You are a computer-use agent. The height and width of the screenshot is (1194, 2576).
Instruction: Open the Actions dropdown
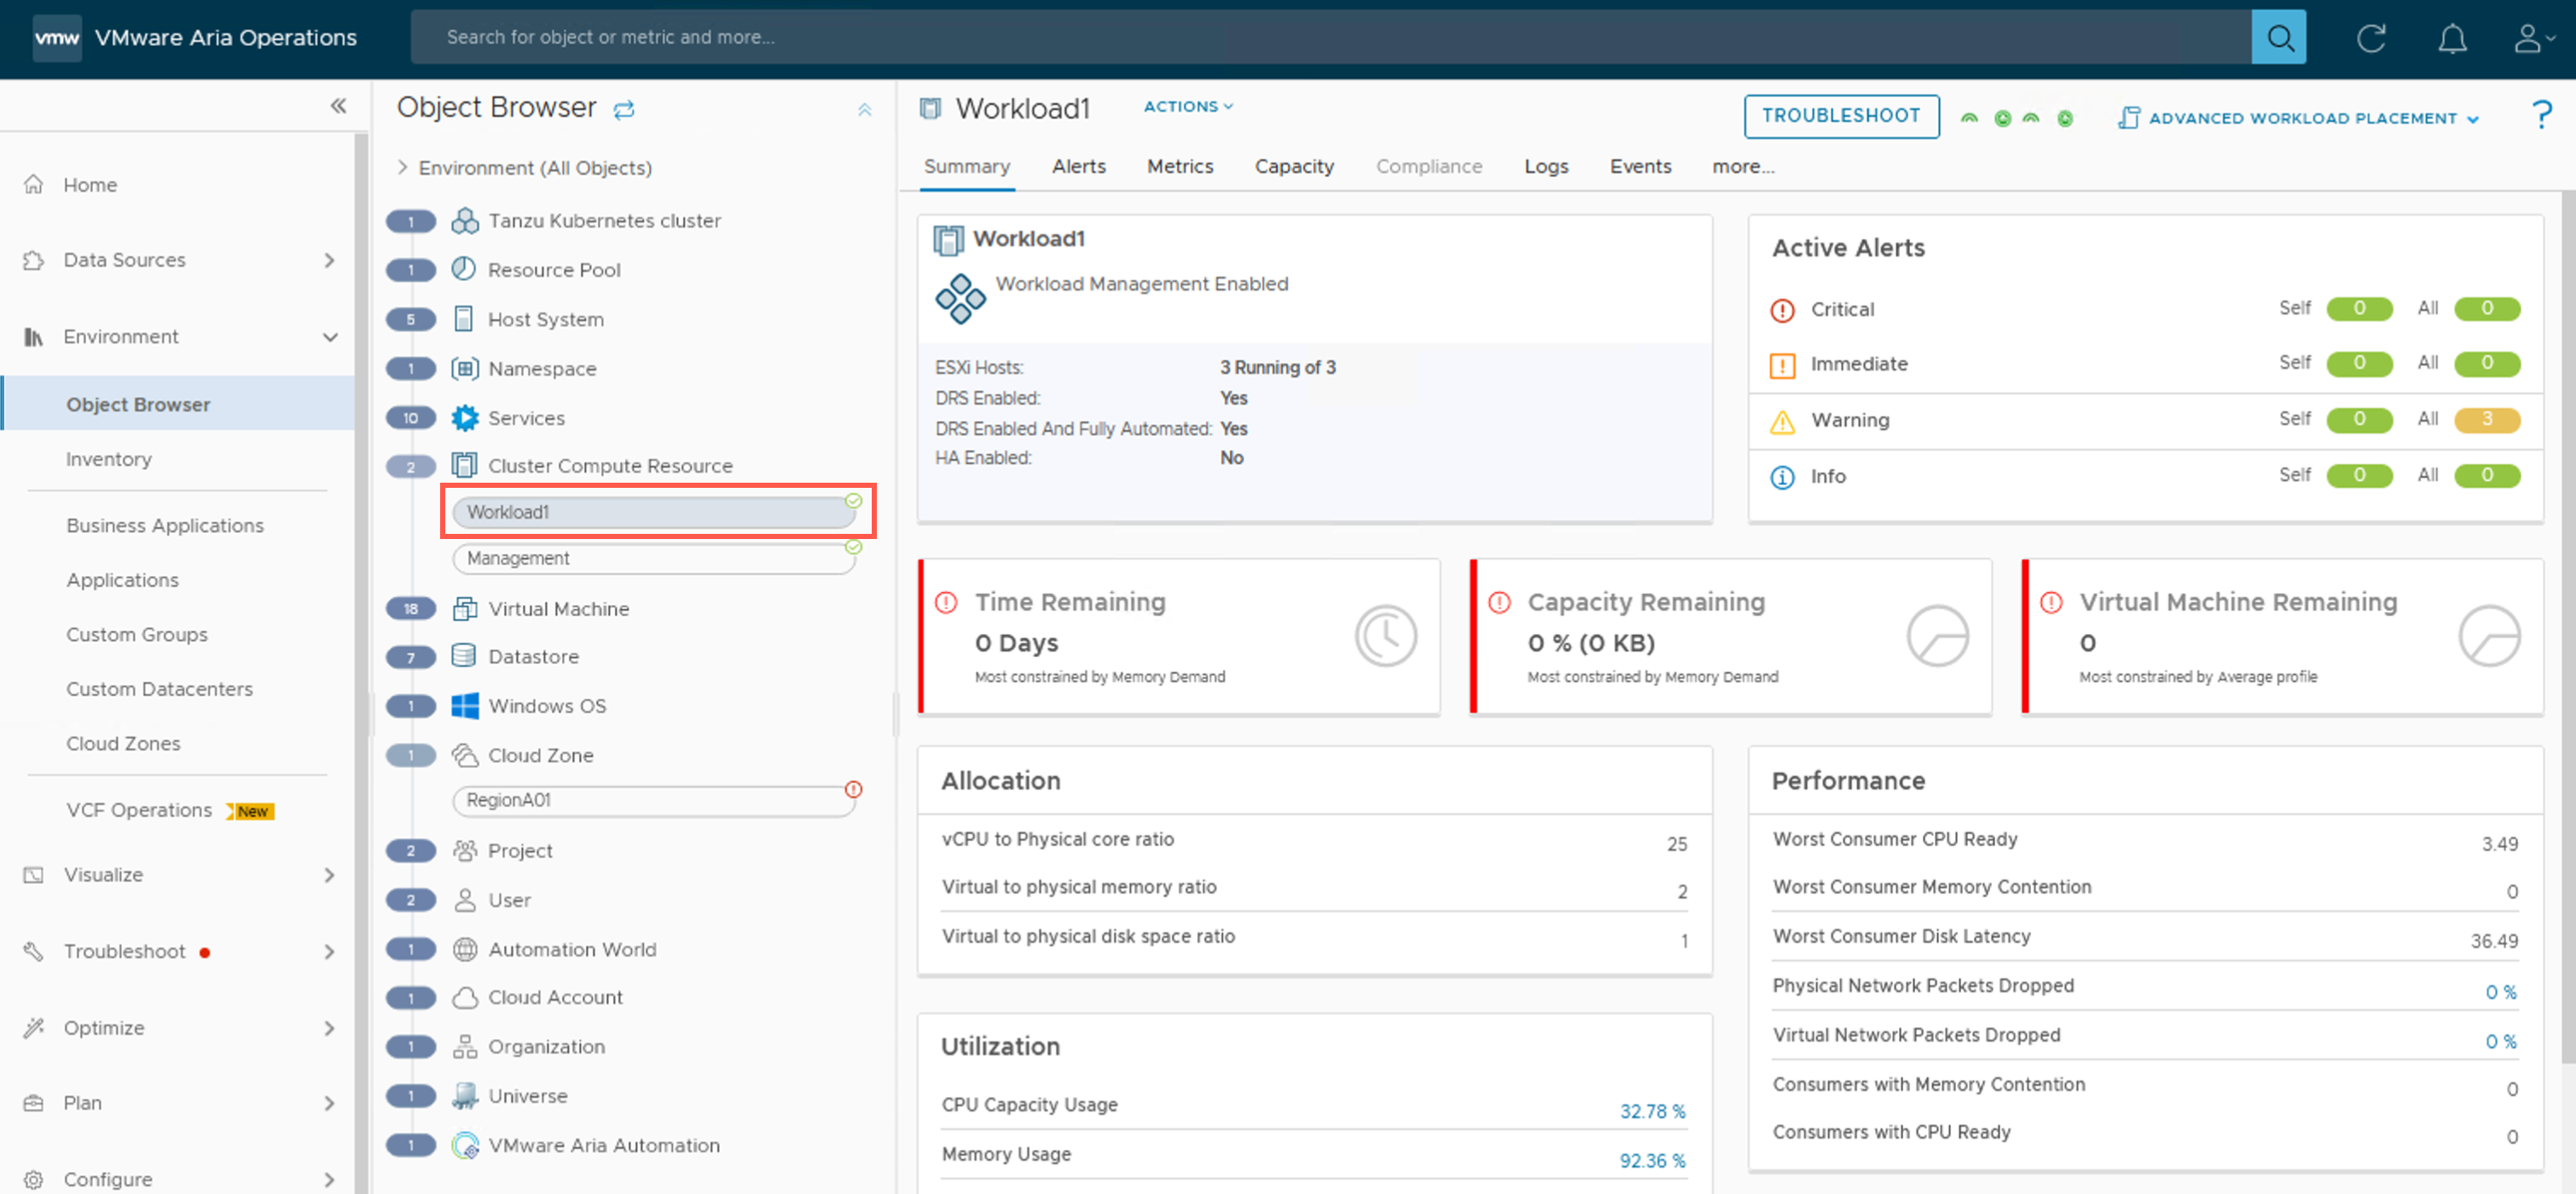(x=1188, y=106)
